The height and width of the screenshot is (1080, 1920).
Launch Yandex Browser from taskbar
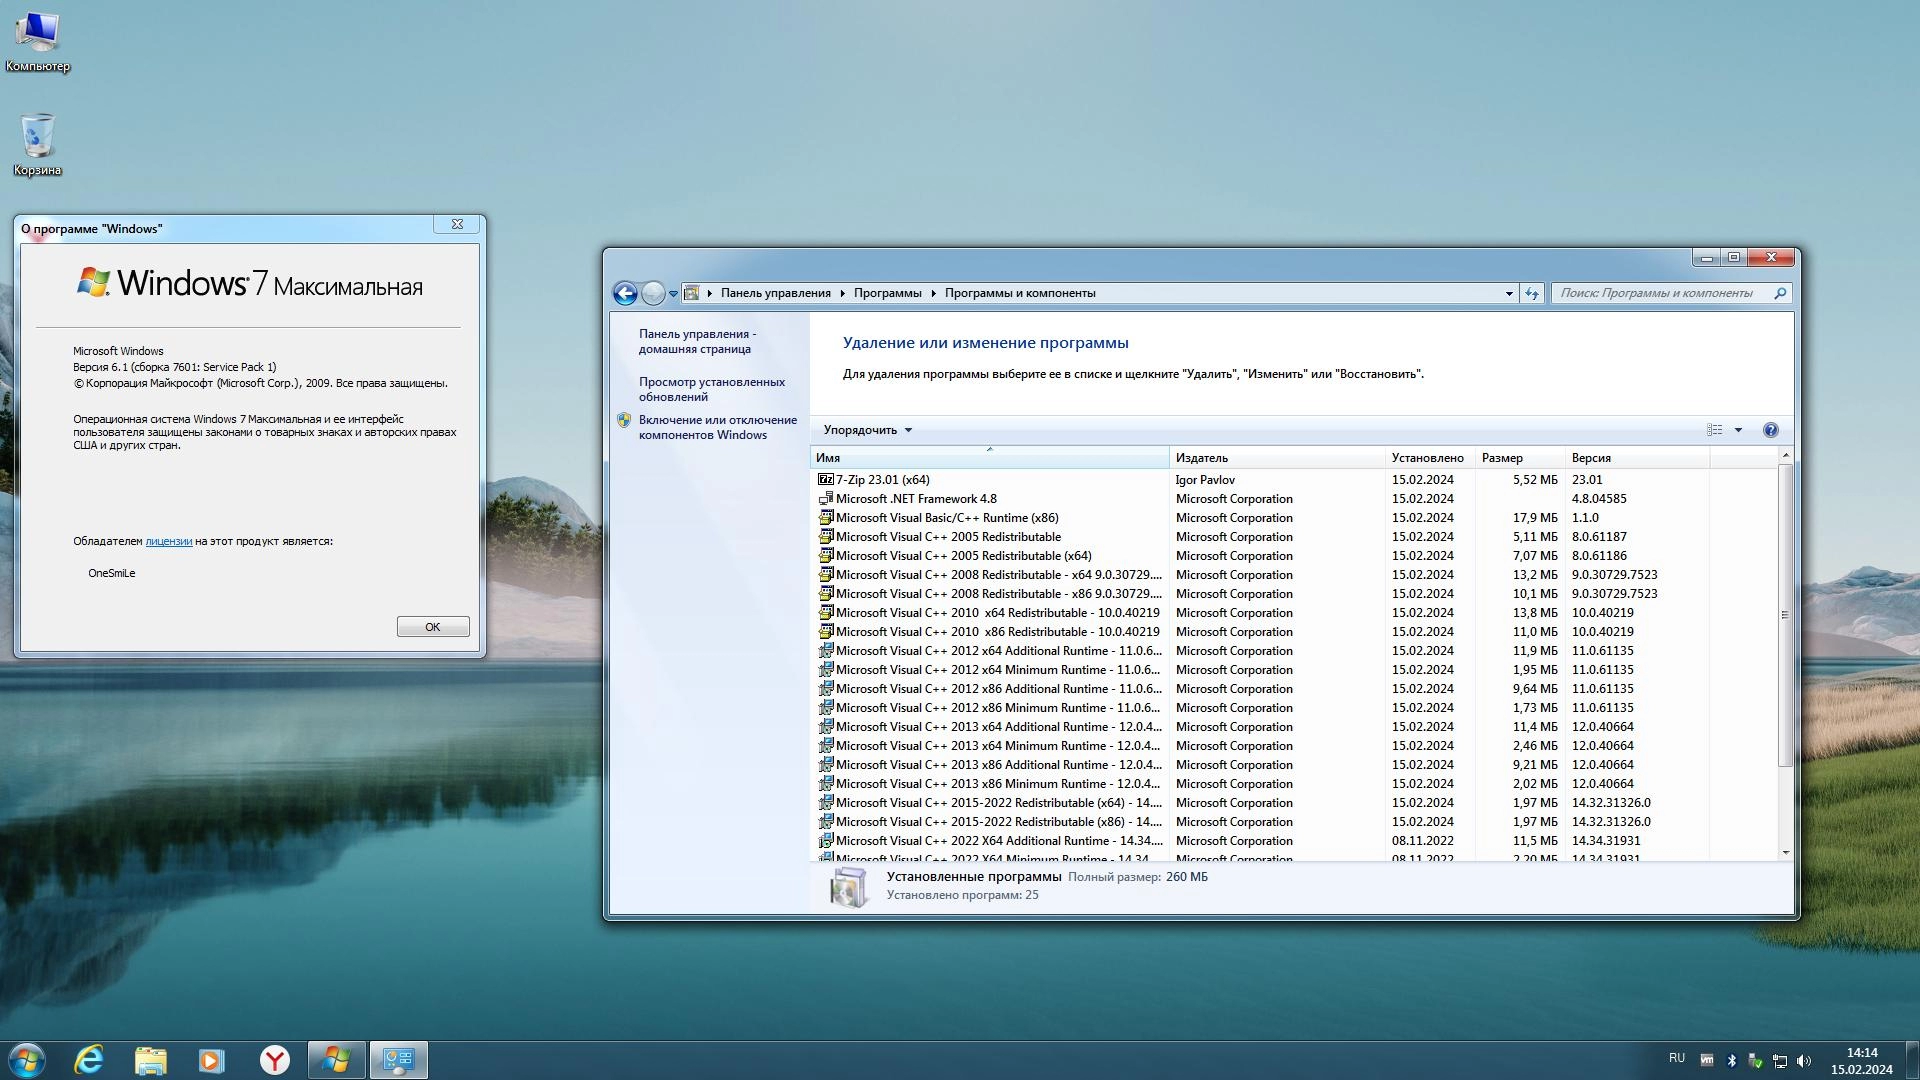click(274, 1060)
